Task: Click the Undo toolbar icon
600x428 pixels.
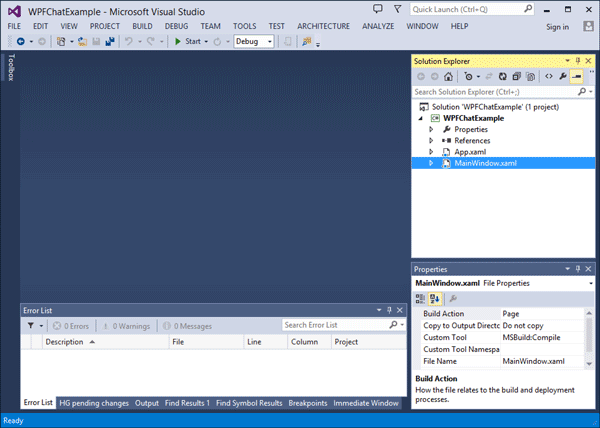Action: click(x=129, y=41)
